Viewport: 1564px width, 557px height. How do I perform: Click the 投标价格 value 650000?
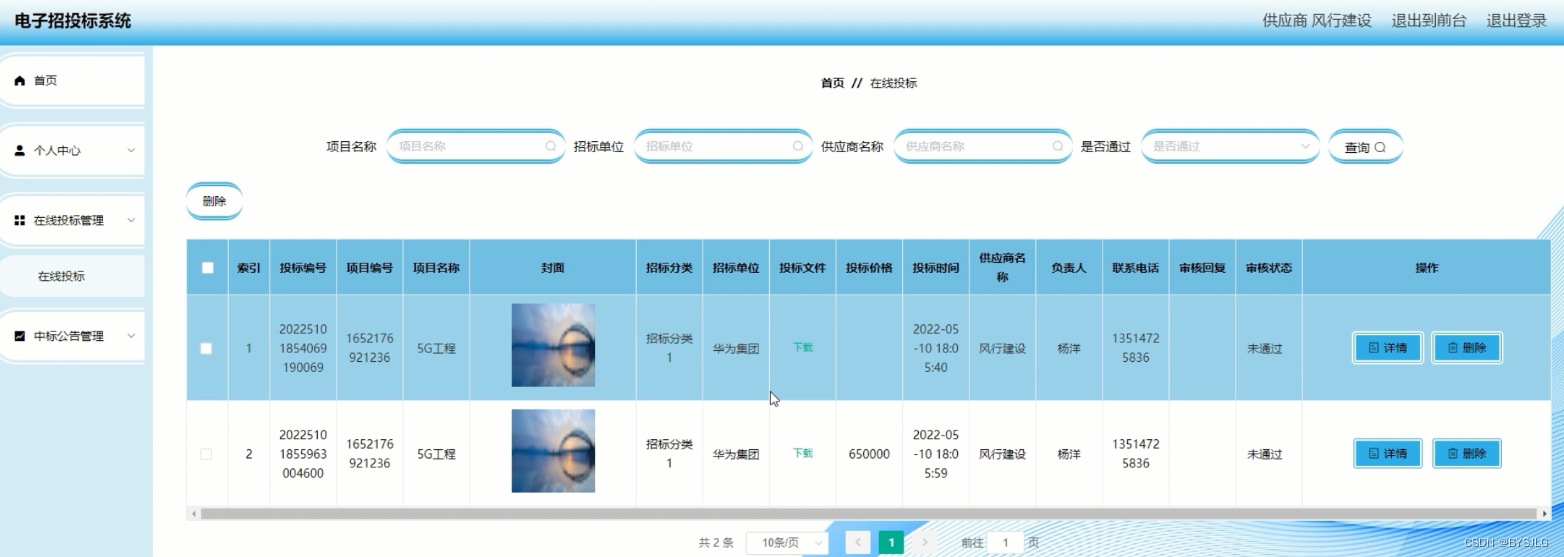pos(869,454)
